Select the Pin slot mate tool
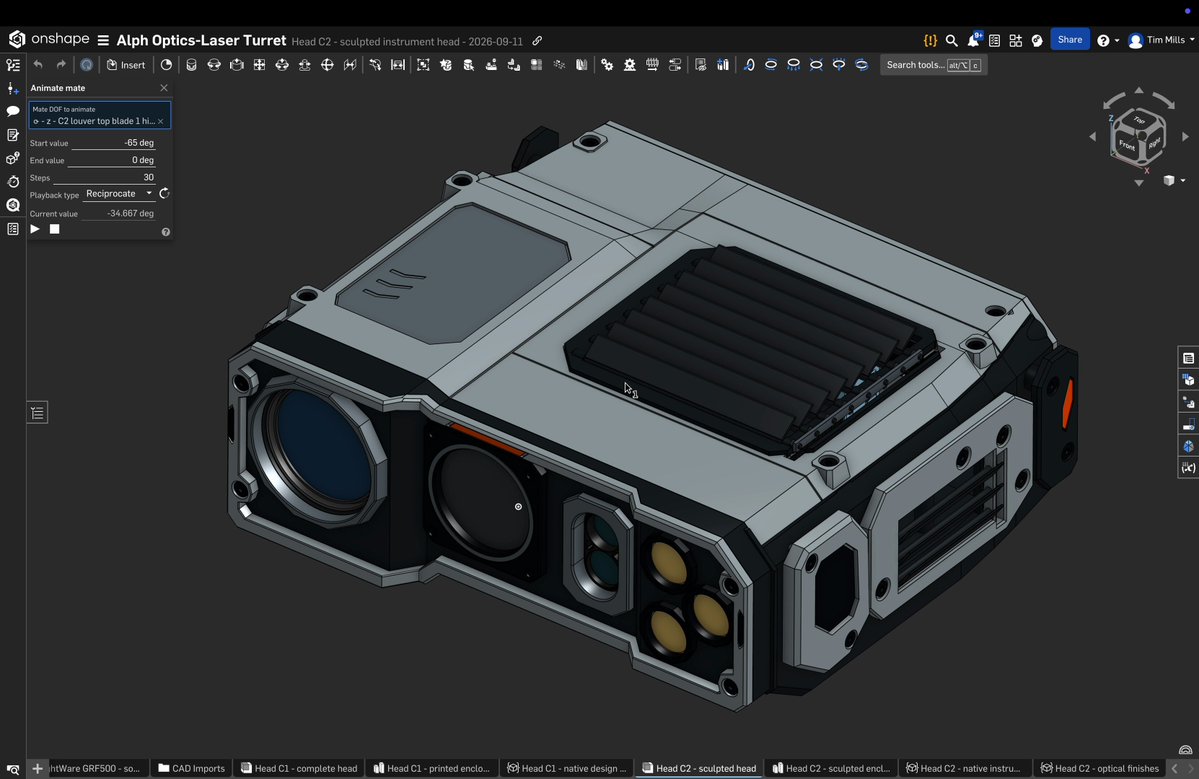This screenshot has height=779, width=1199. (304, 65)
